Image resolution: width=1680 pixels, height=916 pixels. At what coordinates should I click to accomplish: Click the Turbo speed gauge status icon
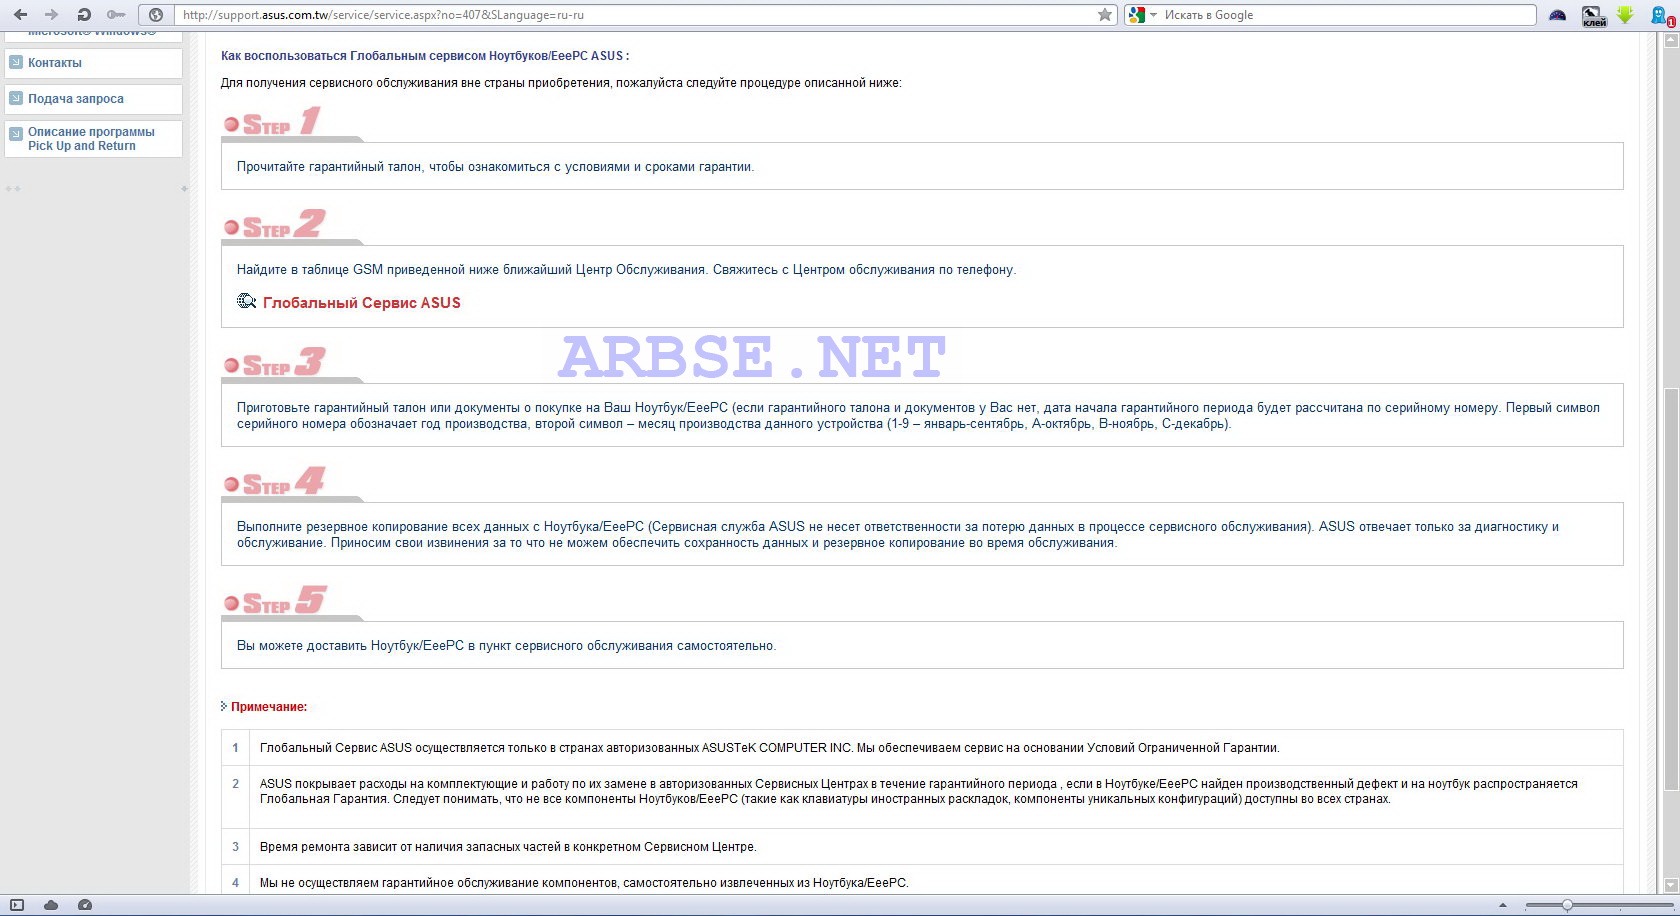85,905
